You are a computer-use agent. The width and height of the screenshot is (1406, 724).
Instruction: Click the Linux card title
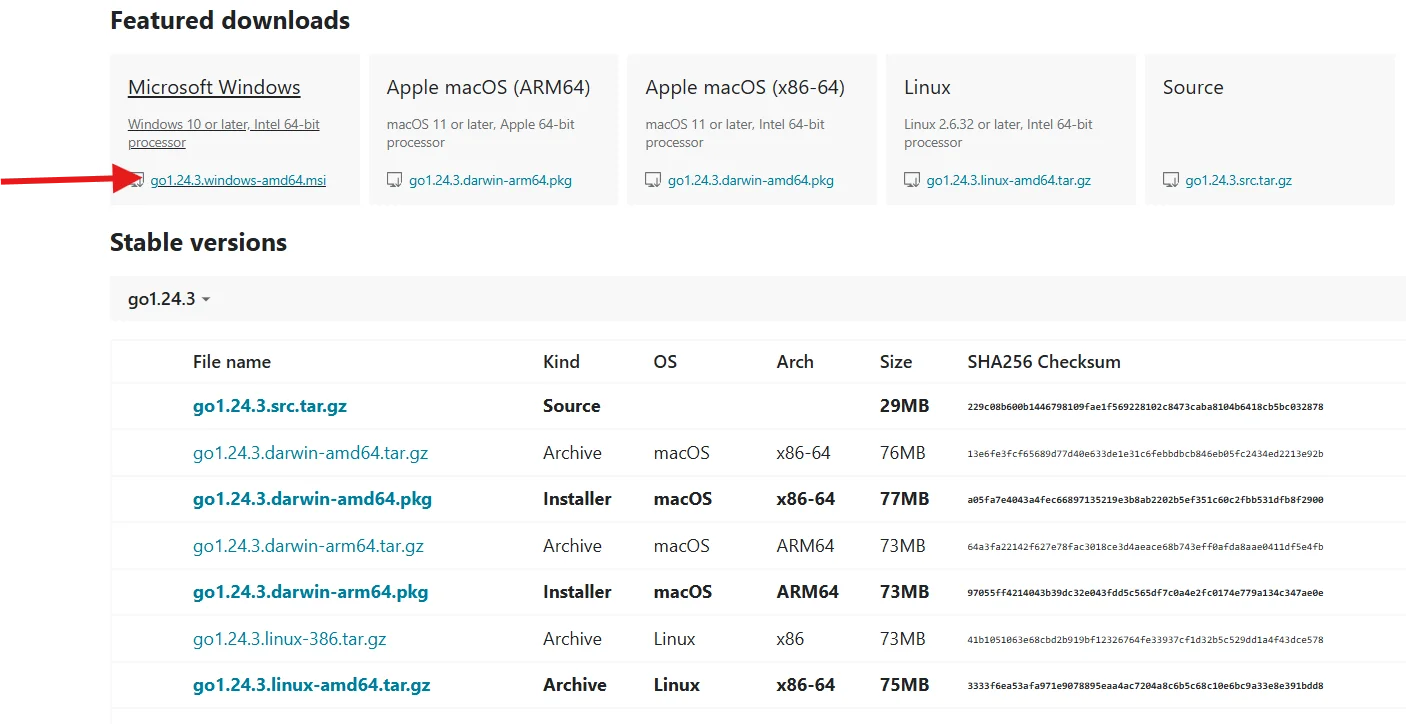coord(927,87)
